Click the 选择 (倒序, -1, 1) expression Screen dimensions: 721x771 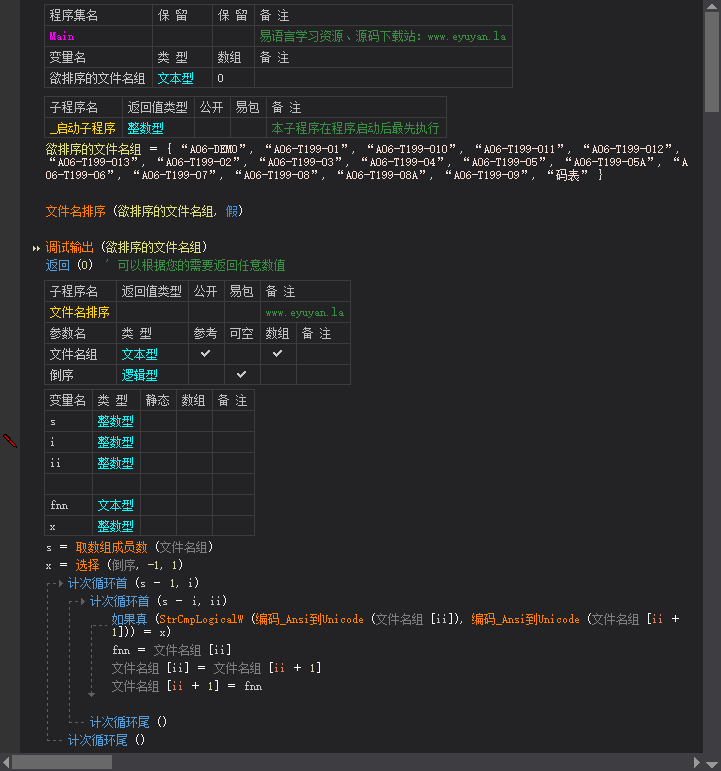coord(129,565)
